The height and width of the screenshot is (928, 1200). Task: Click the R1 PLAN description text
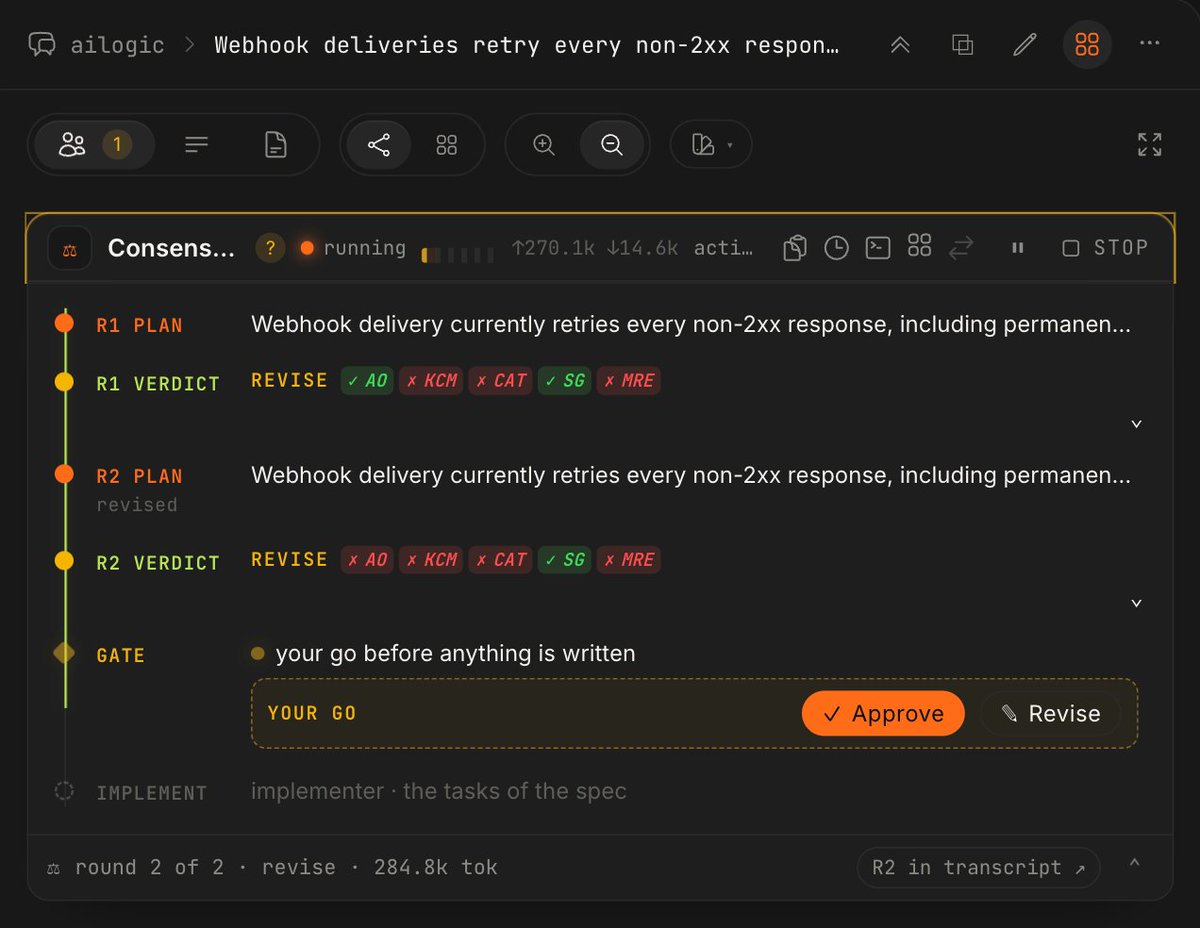tap(691, 325)
